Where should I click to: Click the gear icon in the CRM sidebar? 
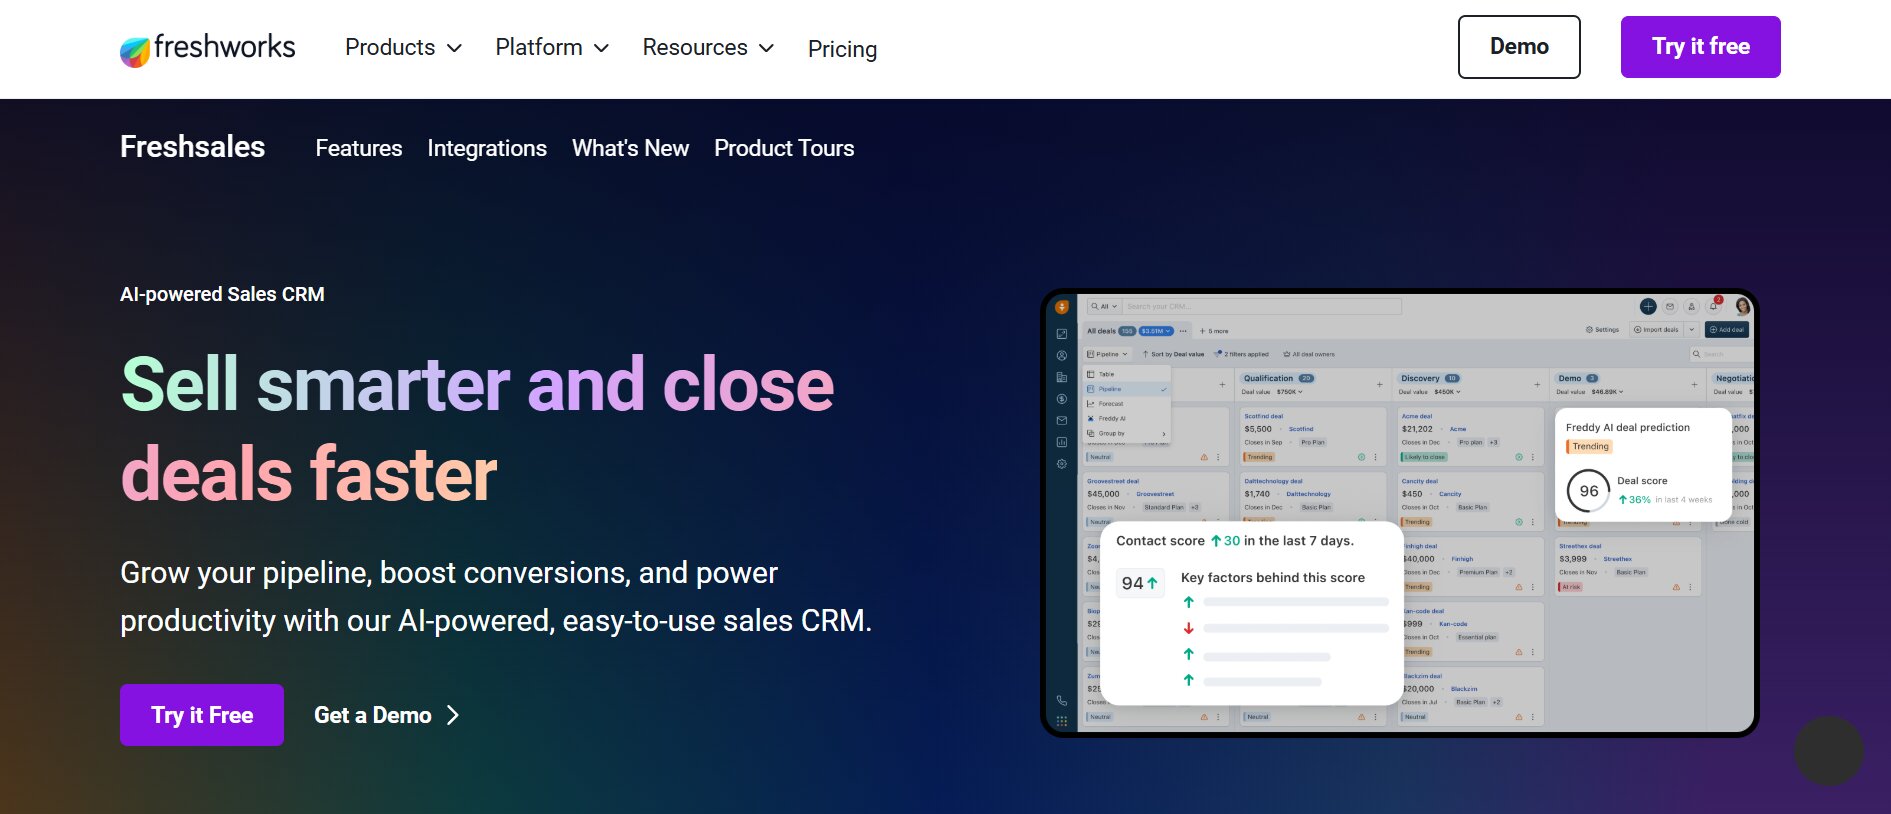click(1062, 464)
